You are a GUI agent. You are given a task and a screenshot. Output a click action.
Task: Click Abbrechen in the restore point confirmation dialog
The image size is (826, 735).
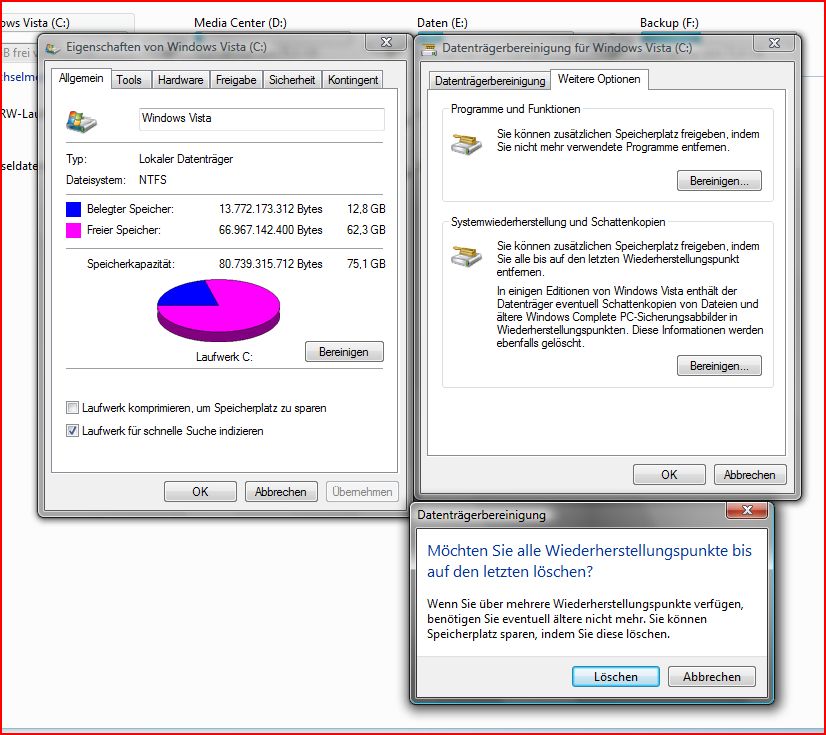click(712, 677)
